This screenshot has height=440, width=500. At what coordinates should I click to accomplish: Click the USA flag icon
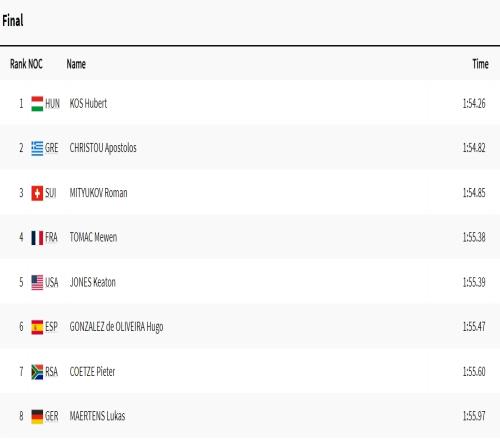(x=37, y=283)
